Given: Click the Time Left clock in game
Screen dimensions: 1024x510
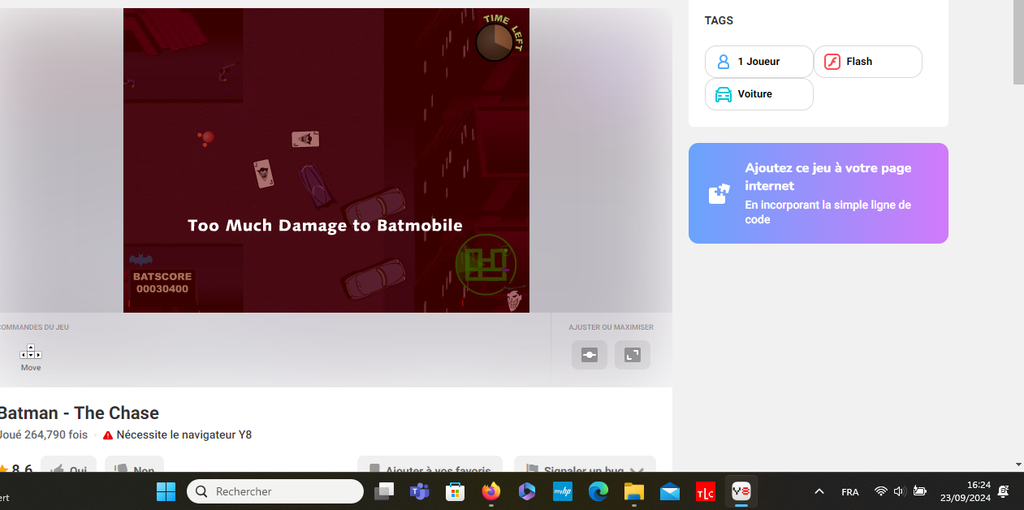Looking at the screenshot, I should [x=494, y=42].
